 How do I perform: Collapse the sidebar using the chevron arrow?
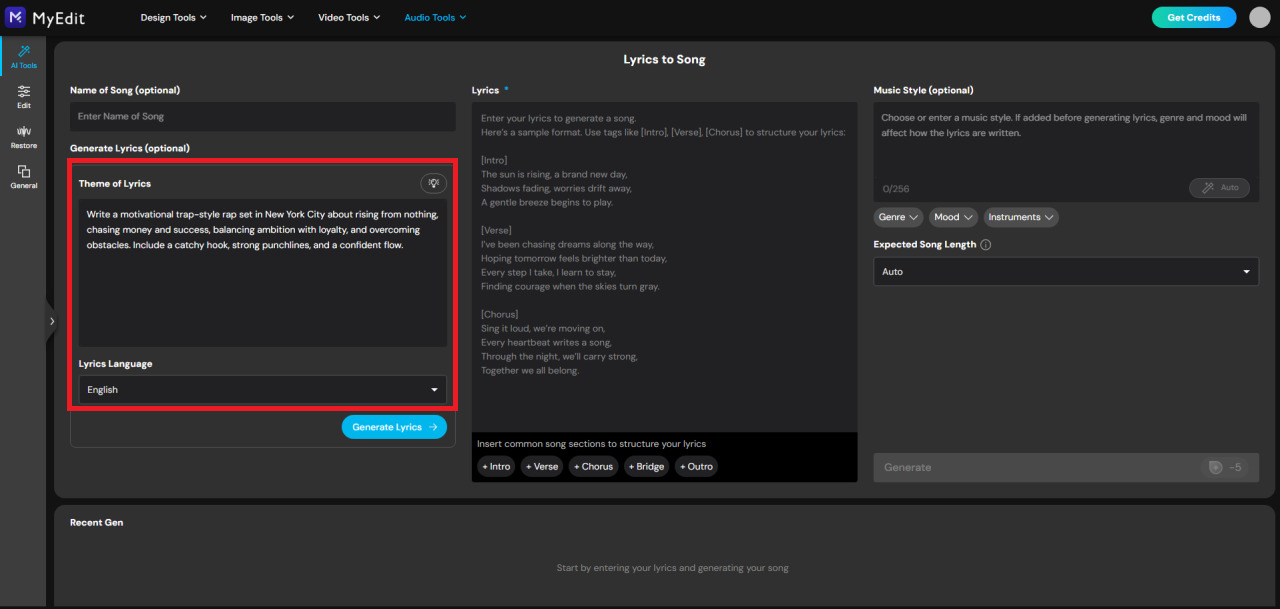(x=52, y=322)
